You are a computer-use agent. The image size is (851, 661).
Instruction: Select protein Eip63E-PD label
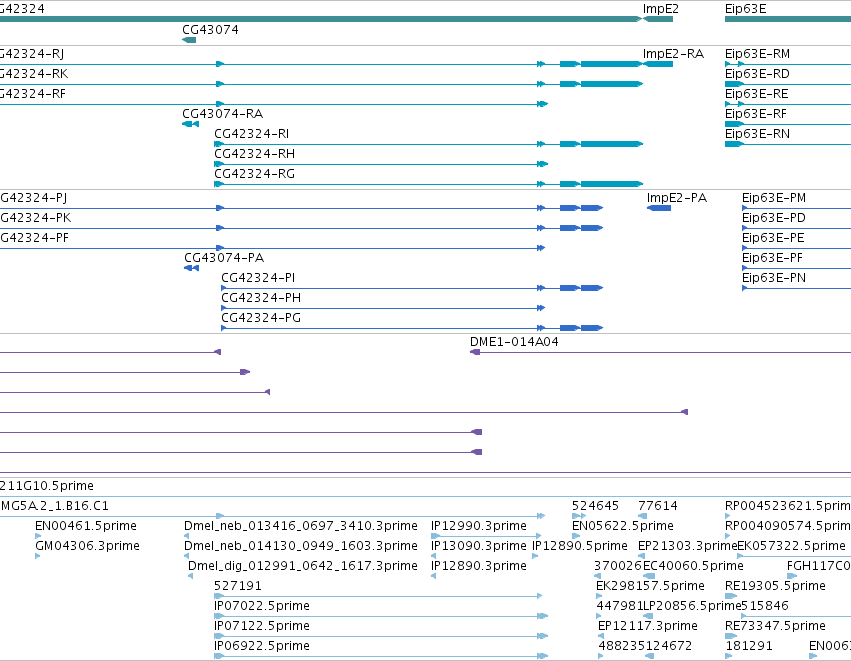pos(773,218)
